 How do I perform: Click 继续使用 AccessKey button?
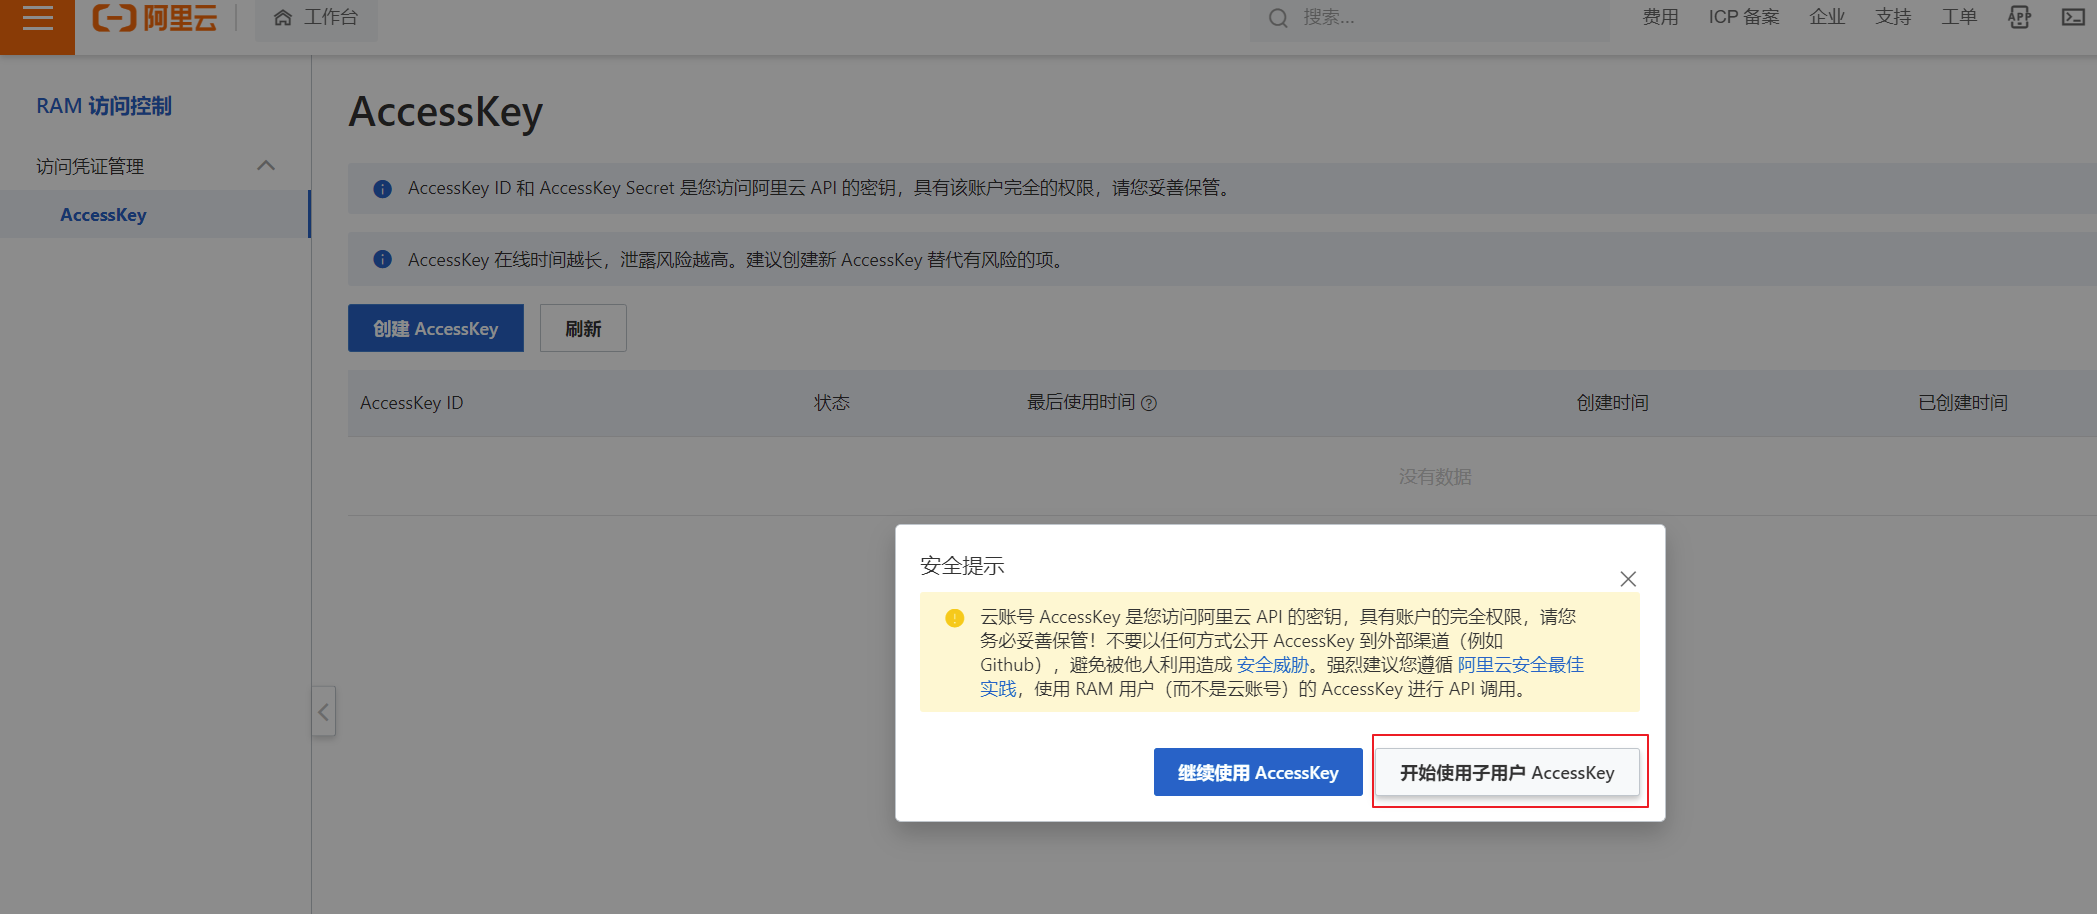1258,772
